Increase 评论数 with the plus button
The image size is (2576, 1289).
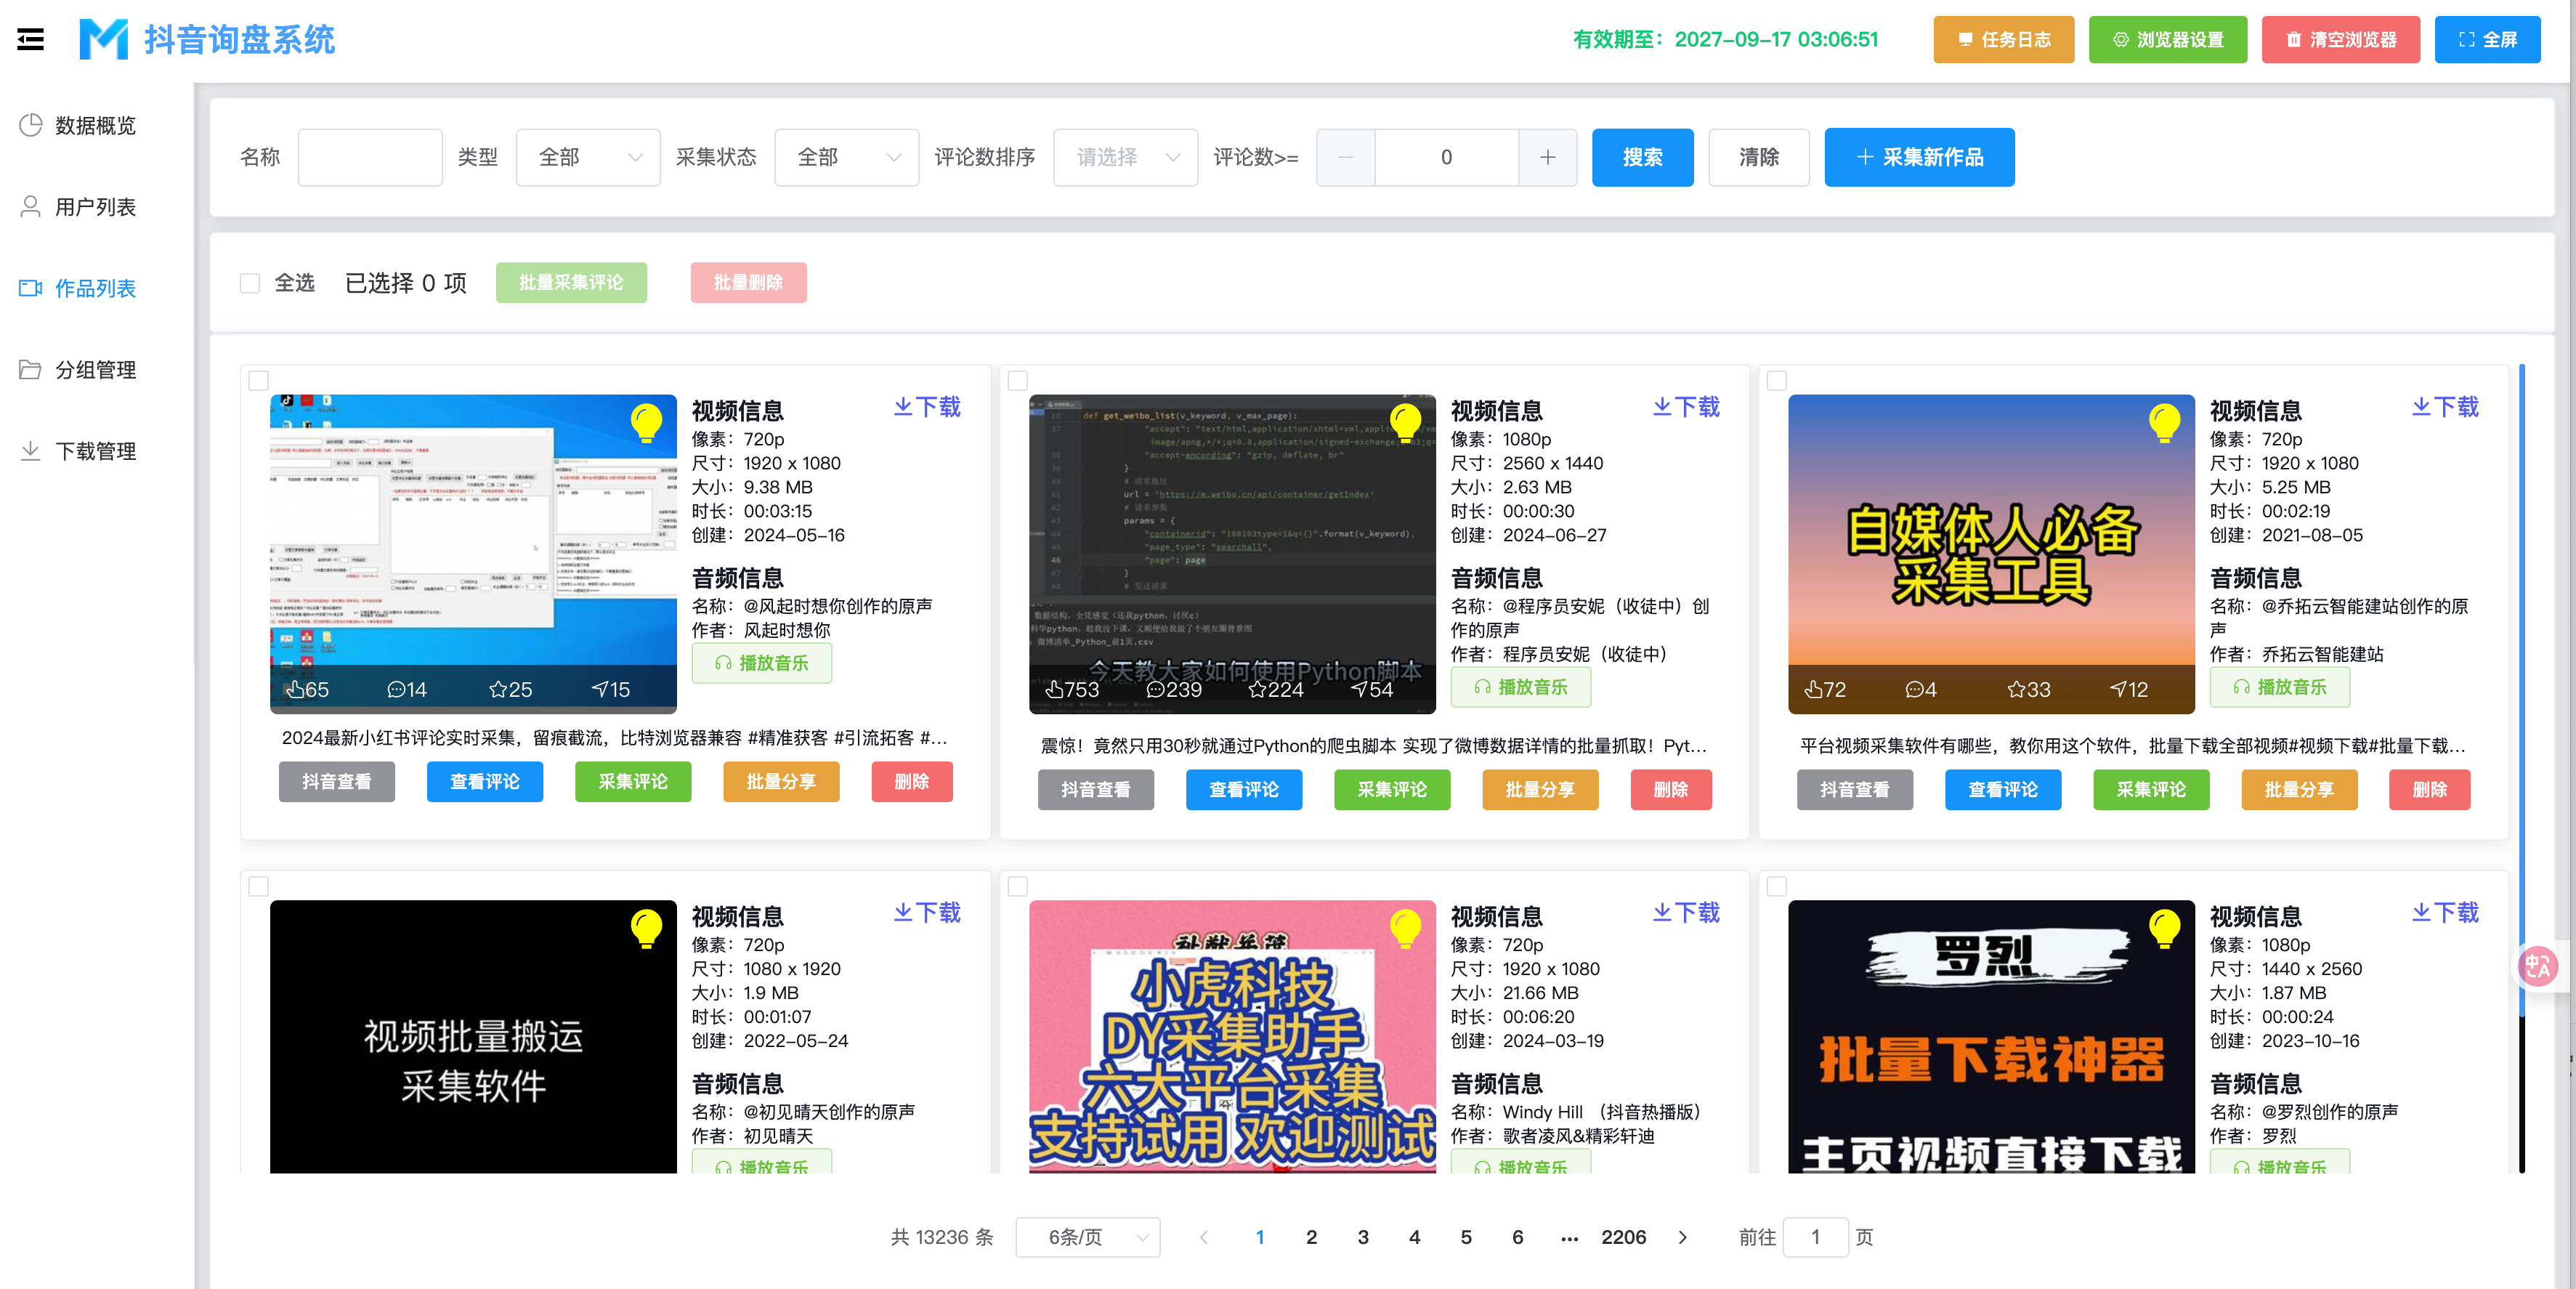[x=1548, y=157]
